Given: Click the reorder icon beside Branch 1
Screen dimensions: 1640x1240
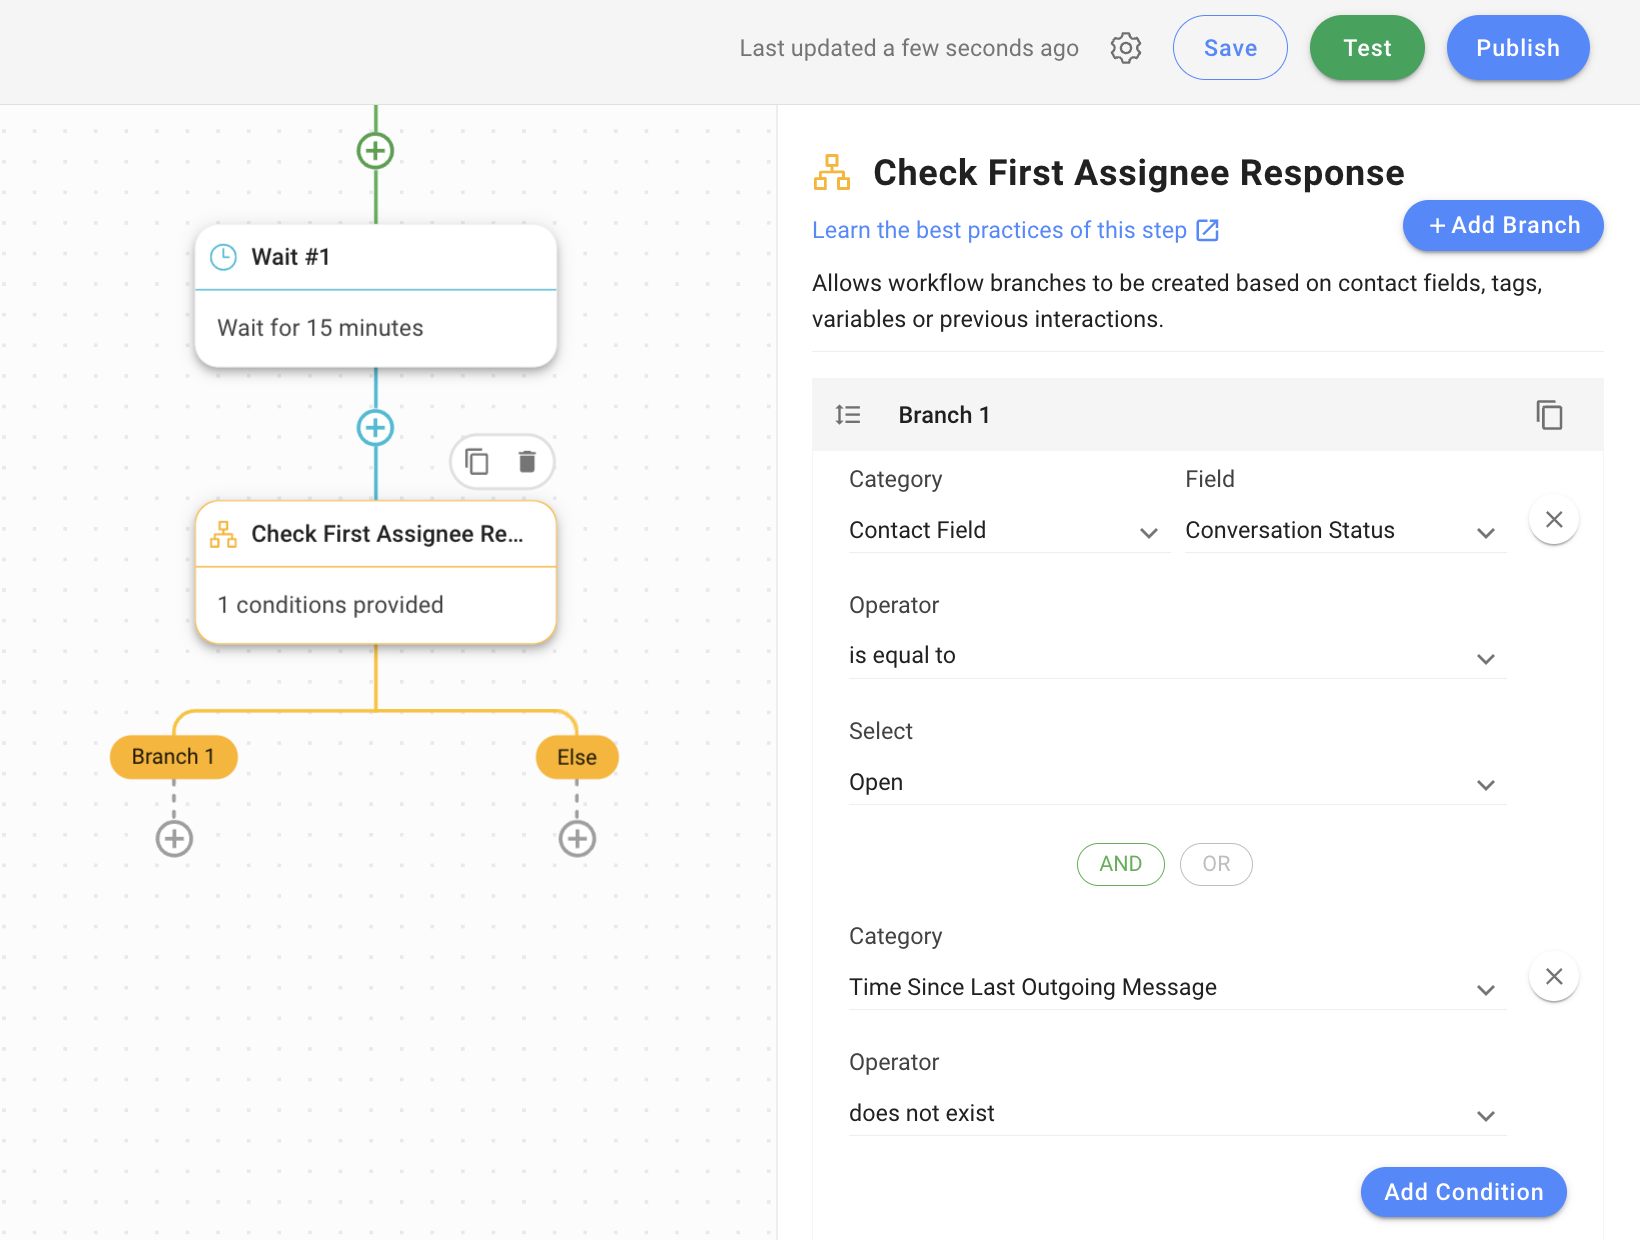Looking at the screenshot, I should pos(847,414).
